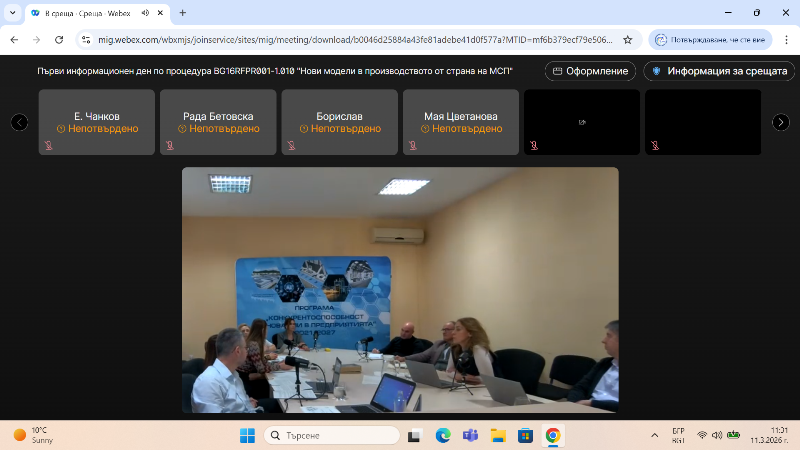The height and width of the screenshot is (450, 800).
Task: Open the Оформление layout button
Action: click(590, 71)
